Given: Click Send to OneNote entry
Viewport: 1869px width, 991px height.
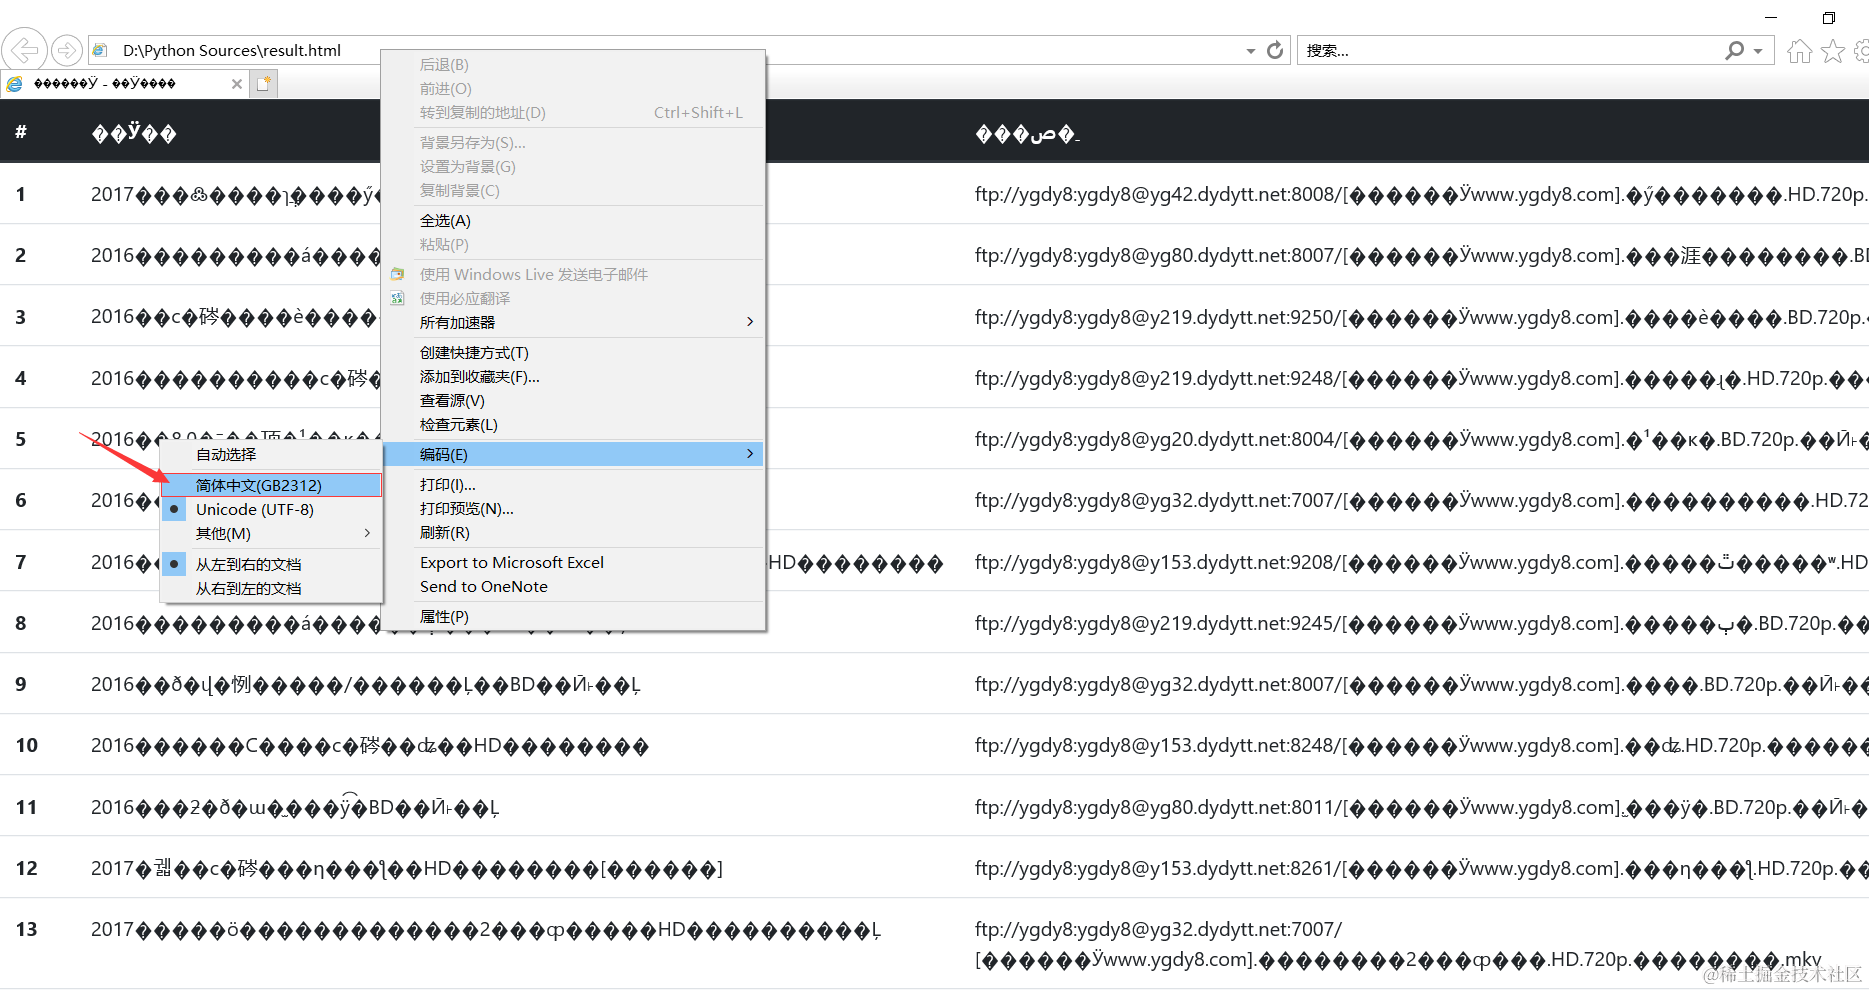Looking at the screenshot, I should [573, 586].
